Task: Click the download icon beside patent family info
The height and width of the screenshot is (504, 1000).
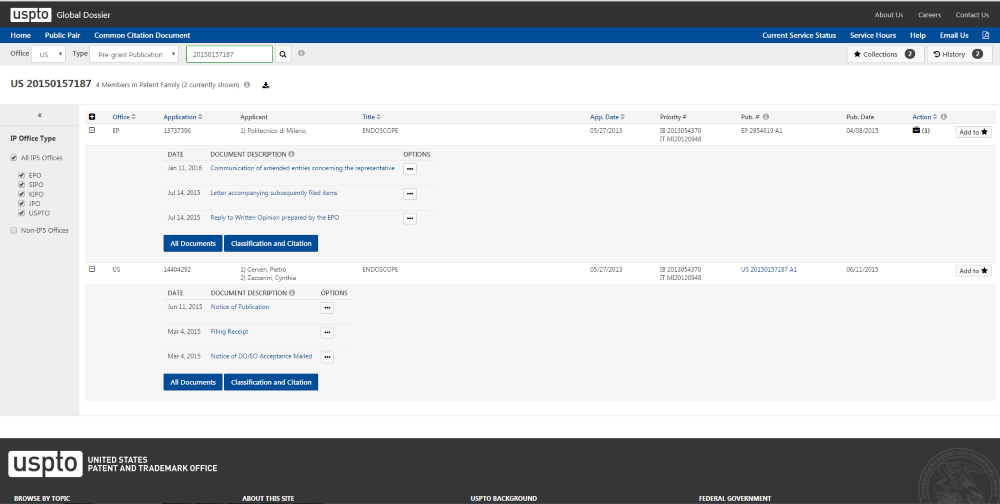Action: click(x=266, y=85)
